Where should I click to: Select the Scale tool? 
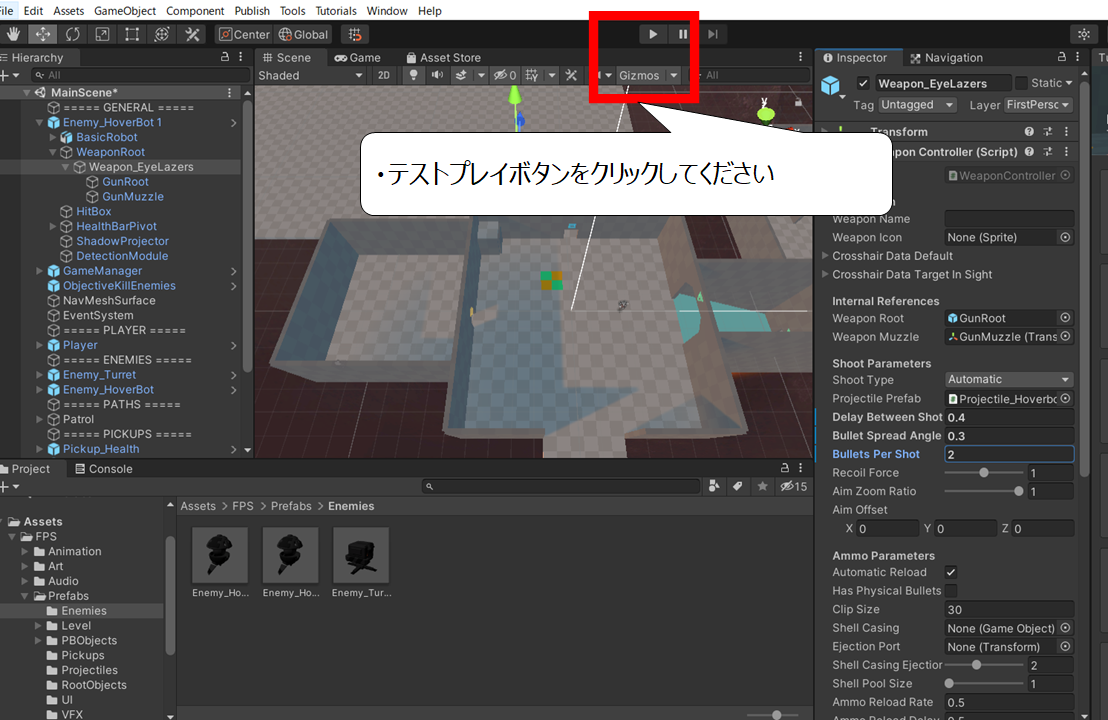(x=102, y=34)
